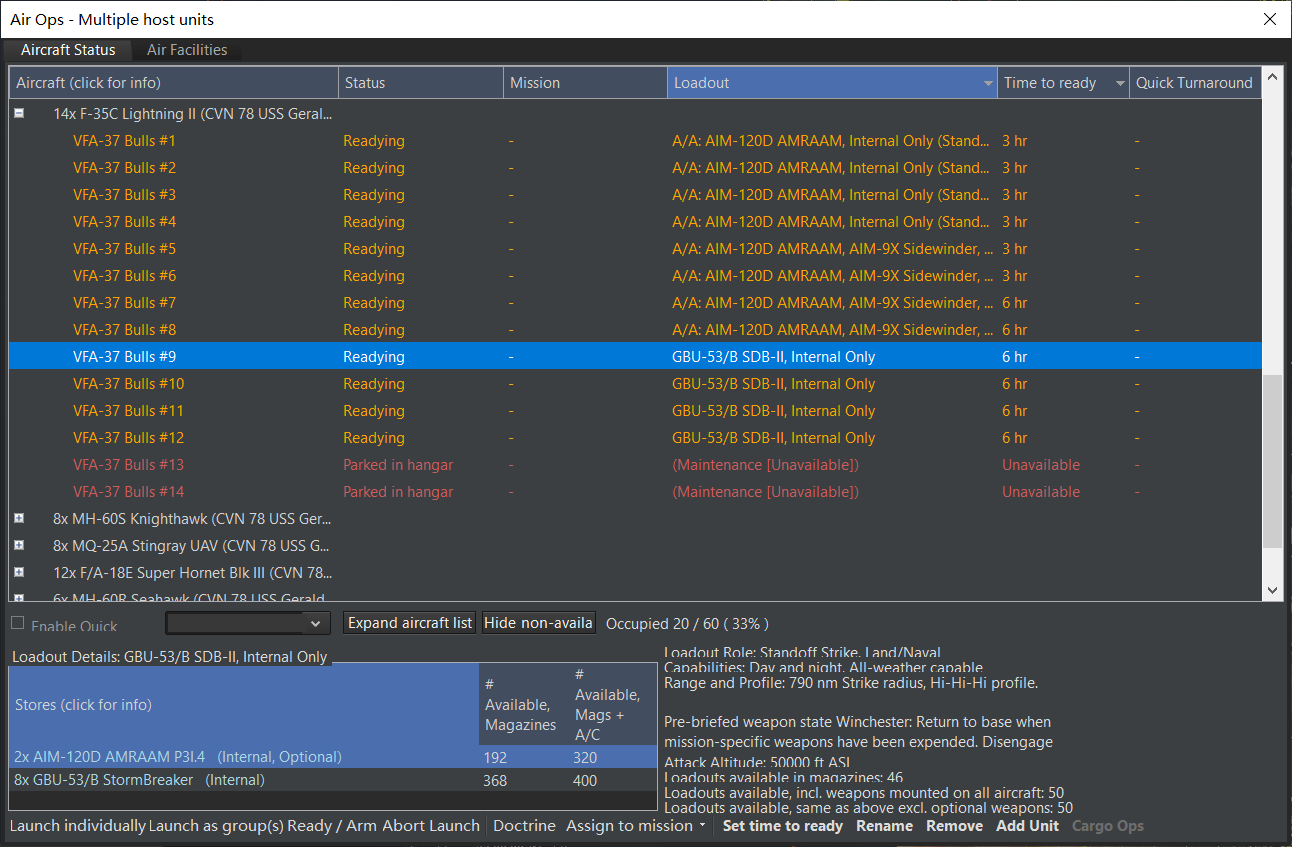Click the Quick Turnaround column header
The image size is (1292, 847).
1195,83
